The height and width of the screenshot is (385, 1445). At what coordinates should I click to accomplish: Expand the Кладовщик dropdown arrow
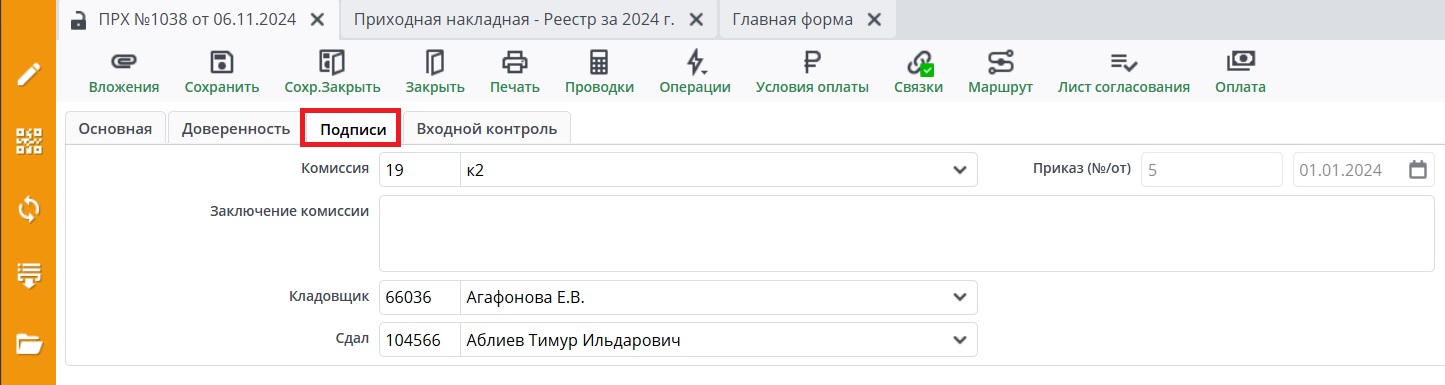tap(959, 297)
